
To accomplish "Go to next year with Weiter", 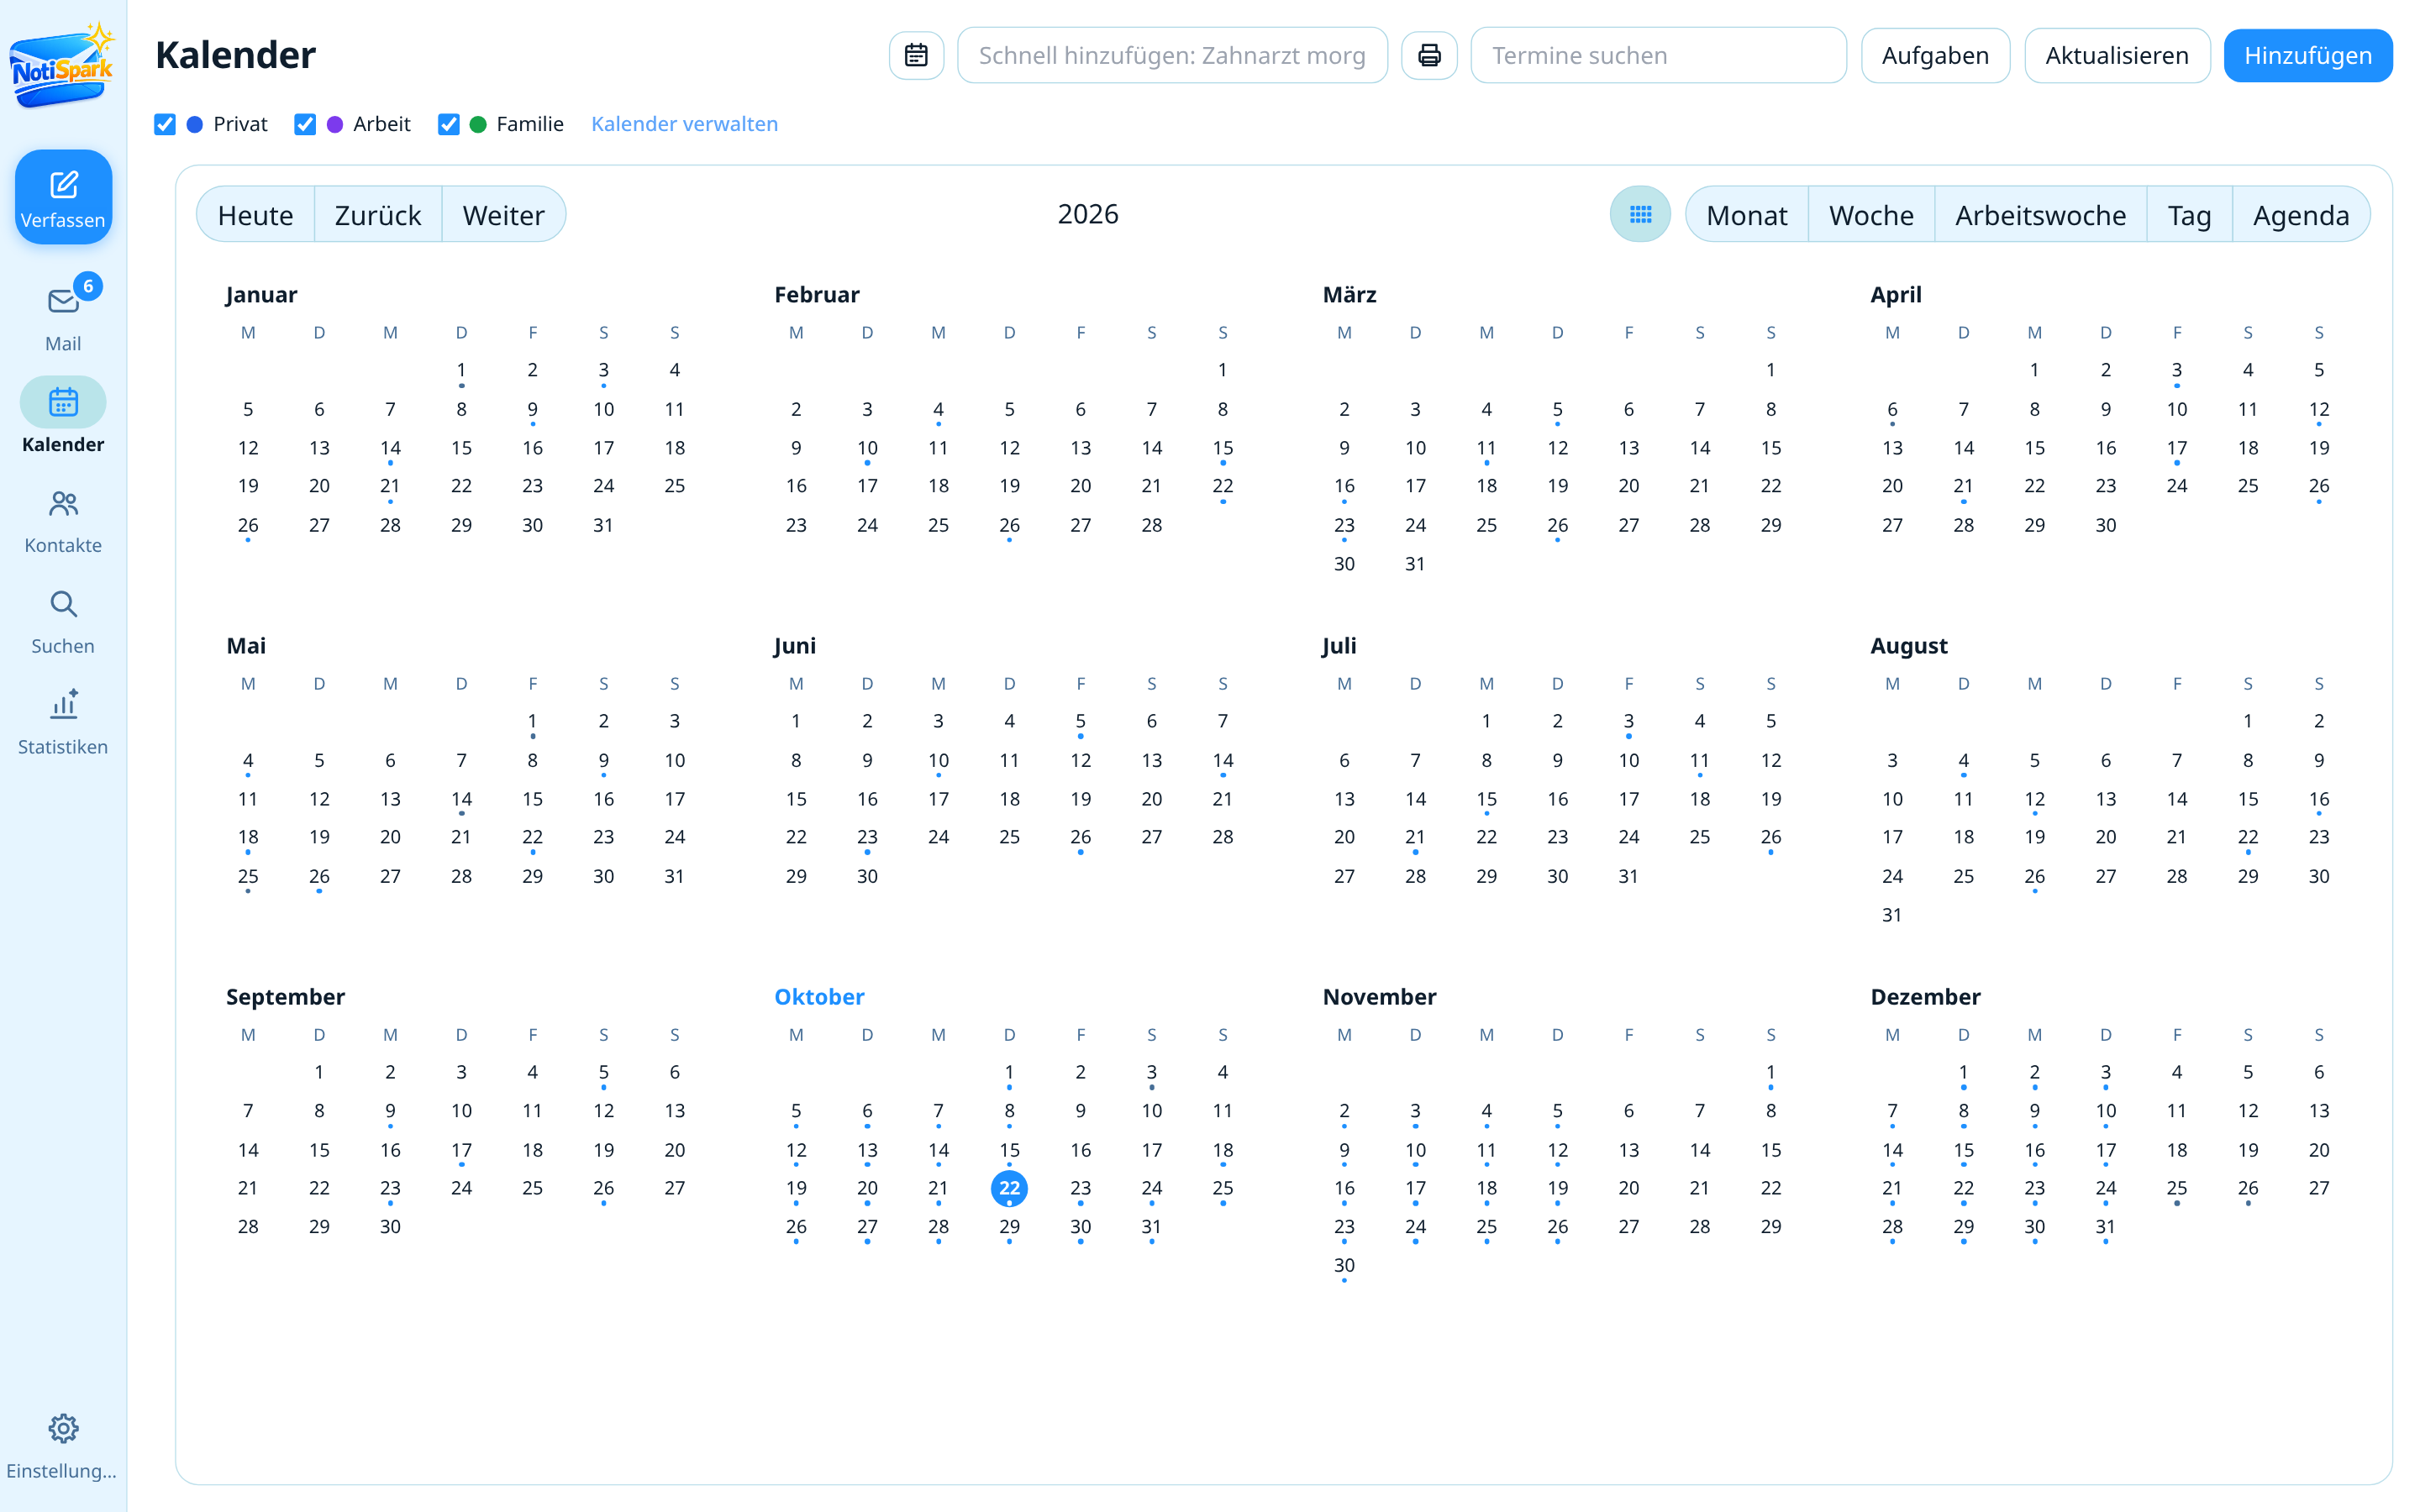I will pos(504,214).
